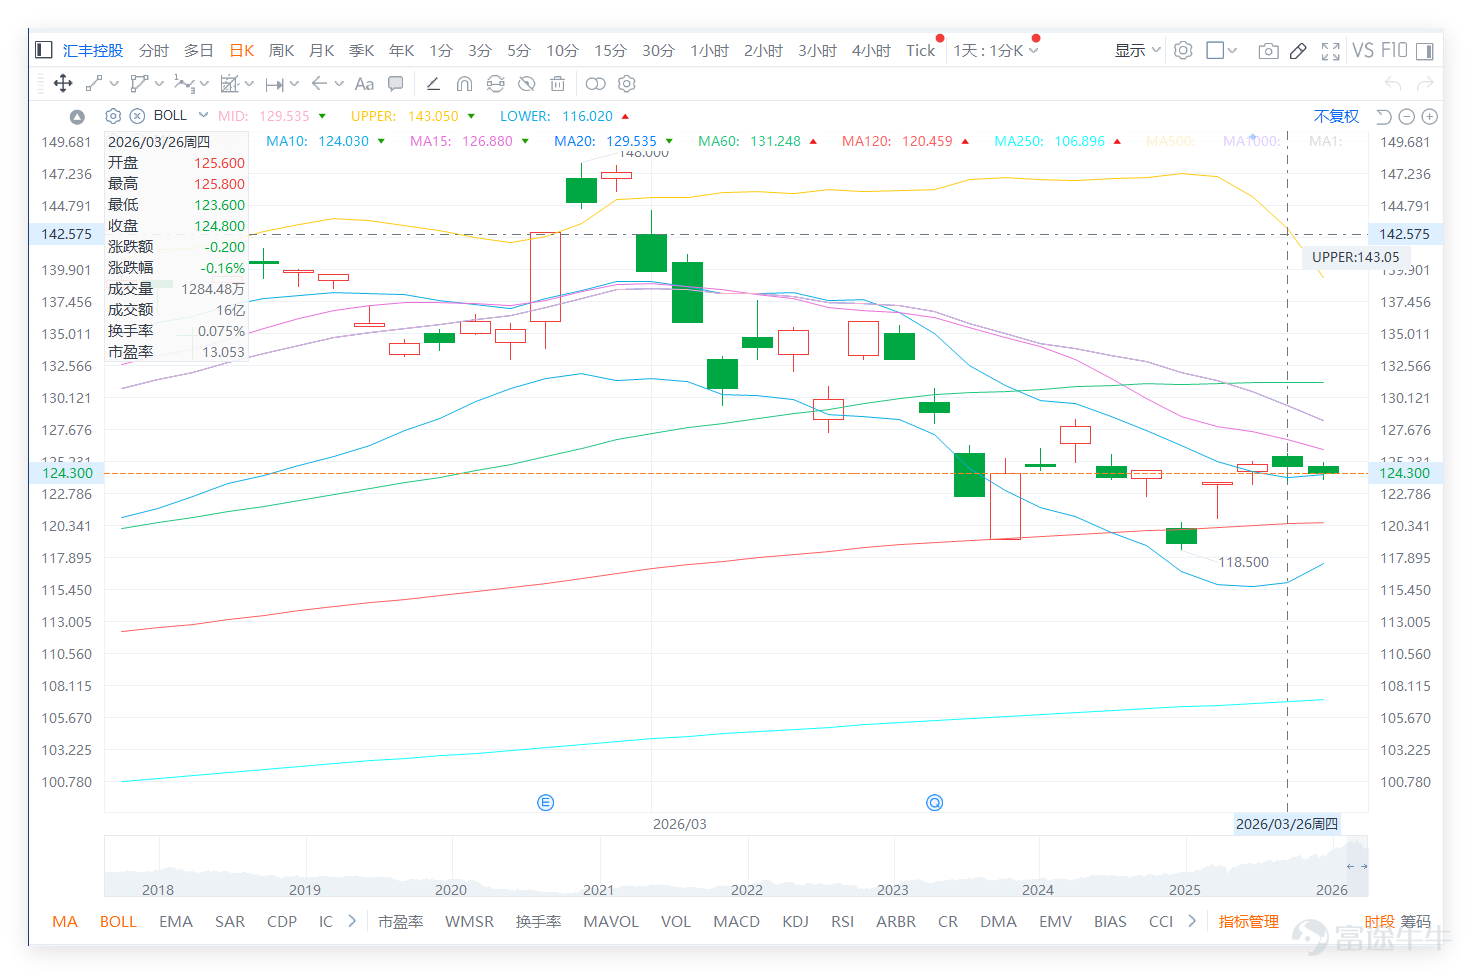1472x974 pixels.
Task: Hide all drawings with eye-slash icon
Action: 526,84
